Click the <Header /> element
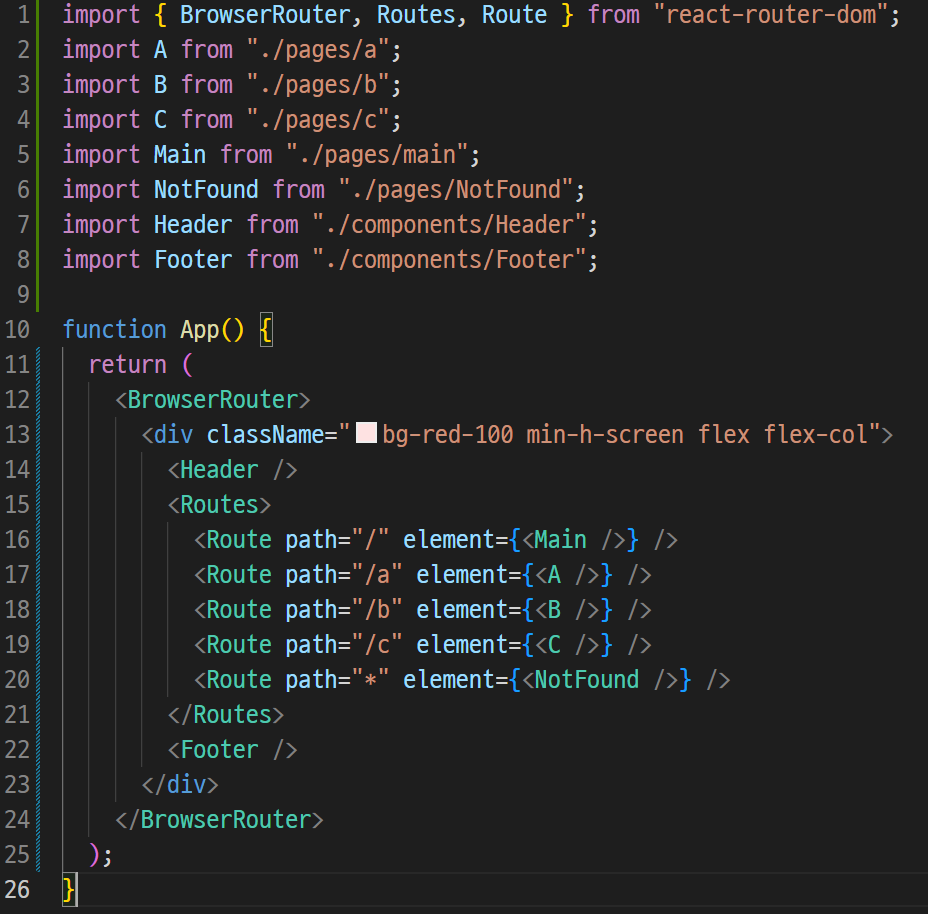Viewport: 928px width, 914px height. 233,469
